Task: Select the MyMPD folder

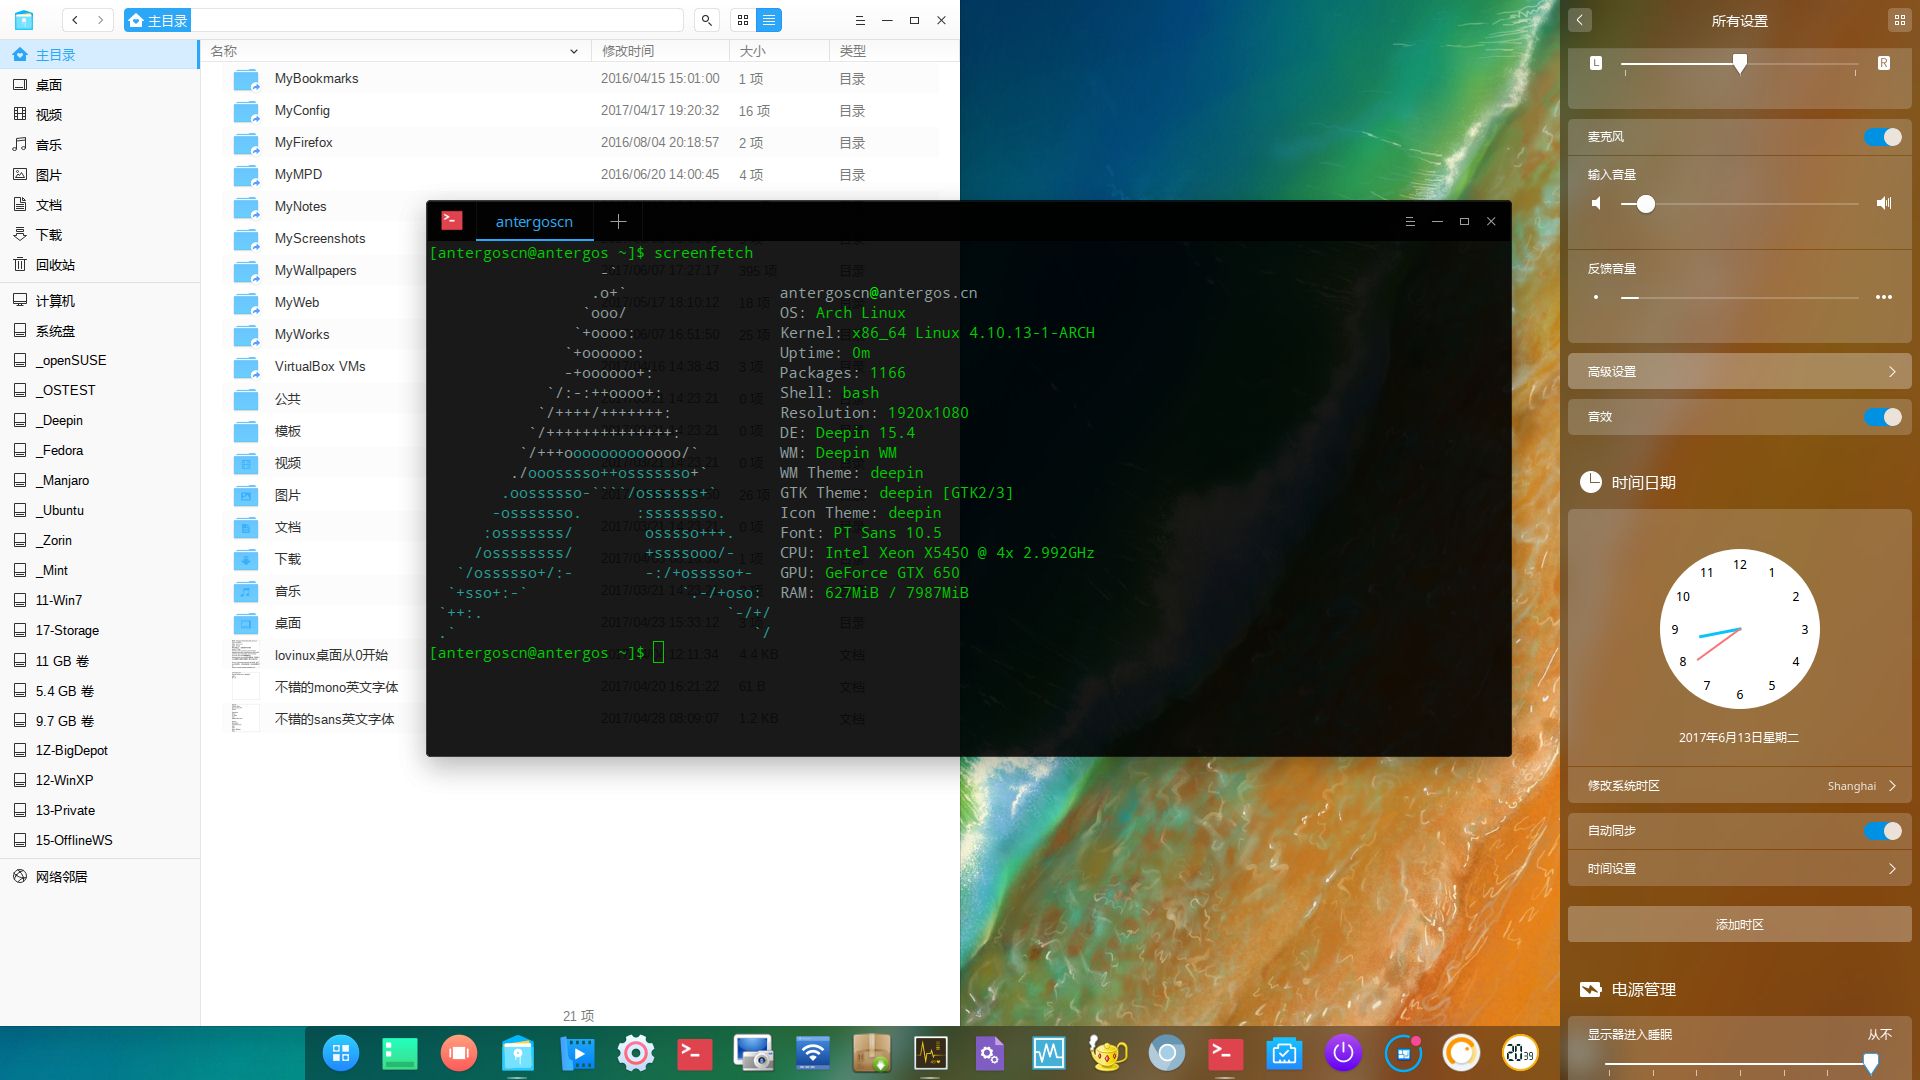Action: point(580,175)
